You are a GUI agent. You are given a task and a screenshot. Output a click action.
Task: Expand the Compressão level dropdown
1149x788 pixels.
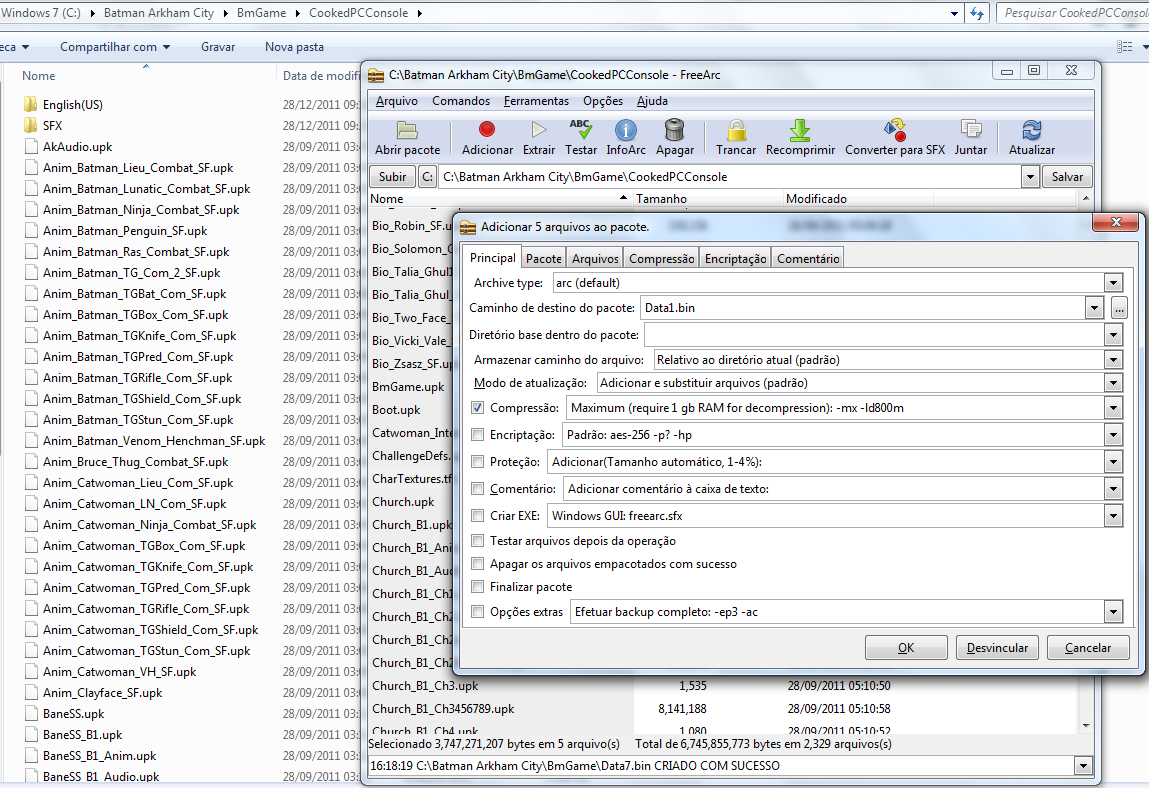(1113, 408)
